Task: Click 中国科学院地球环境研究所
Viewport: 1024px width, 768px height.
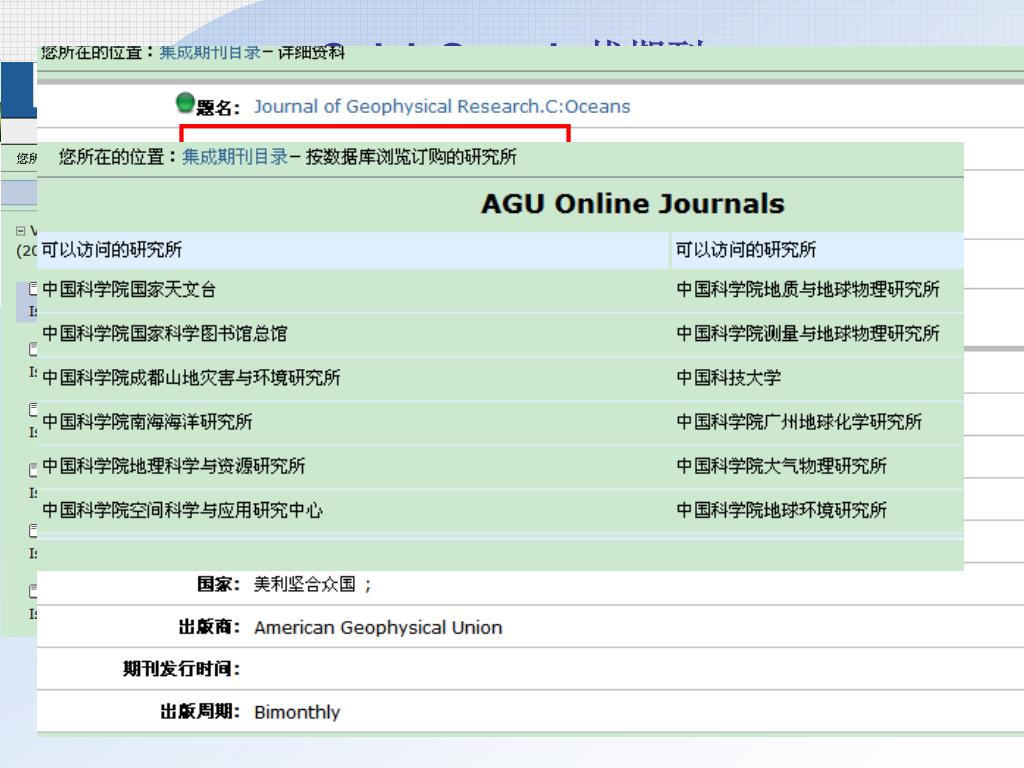Action: [782, 510]
